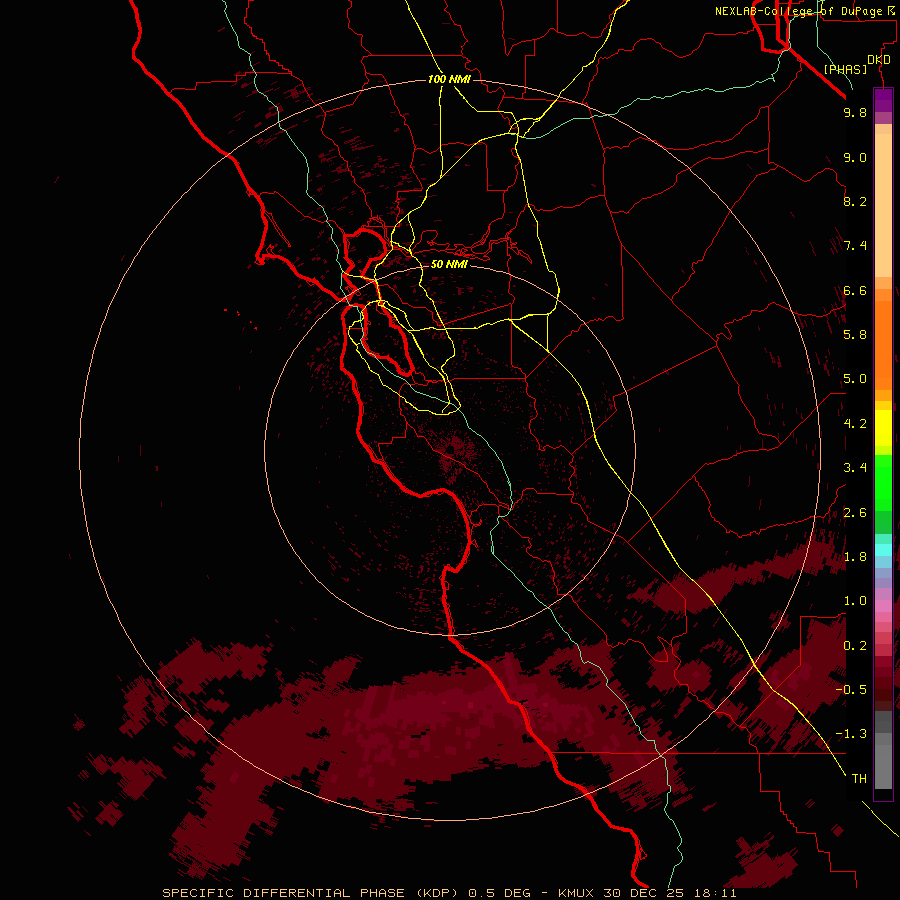Click the 0.2 value on color scale

[x=855, y=646]
